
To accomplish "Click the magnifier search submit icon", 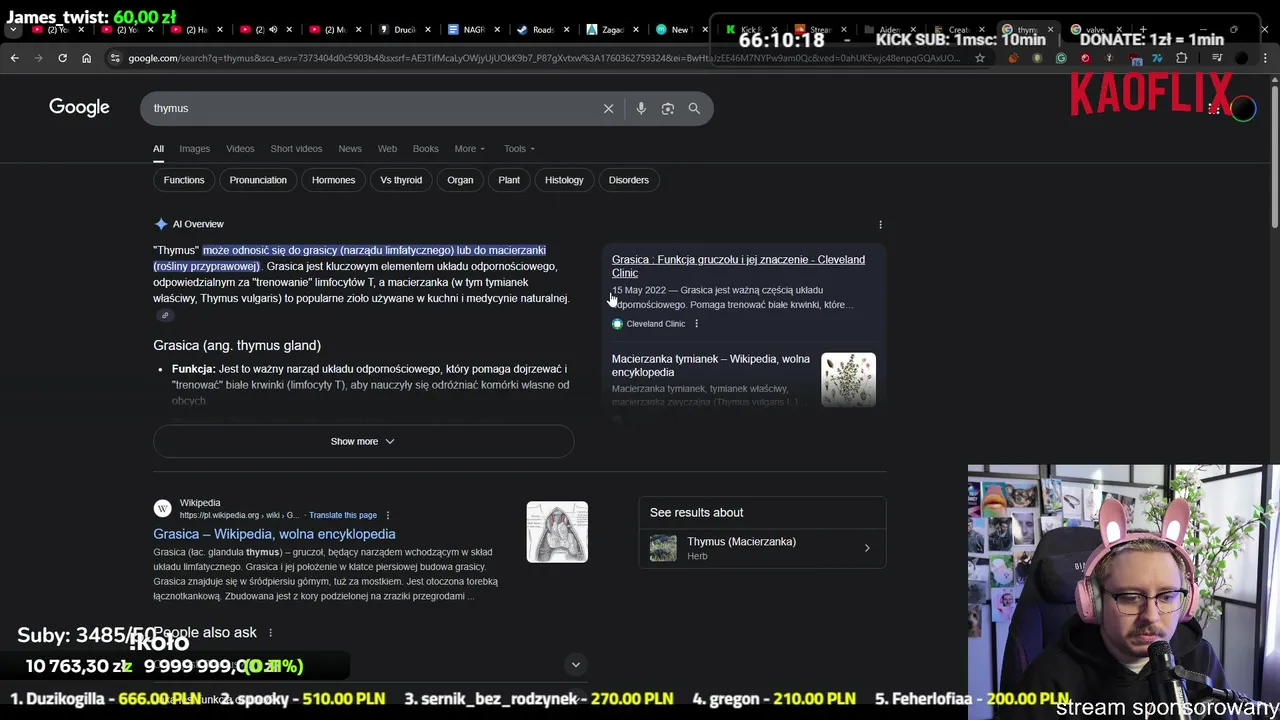I will coord(694,108).
